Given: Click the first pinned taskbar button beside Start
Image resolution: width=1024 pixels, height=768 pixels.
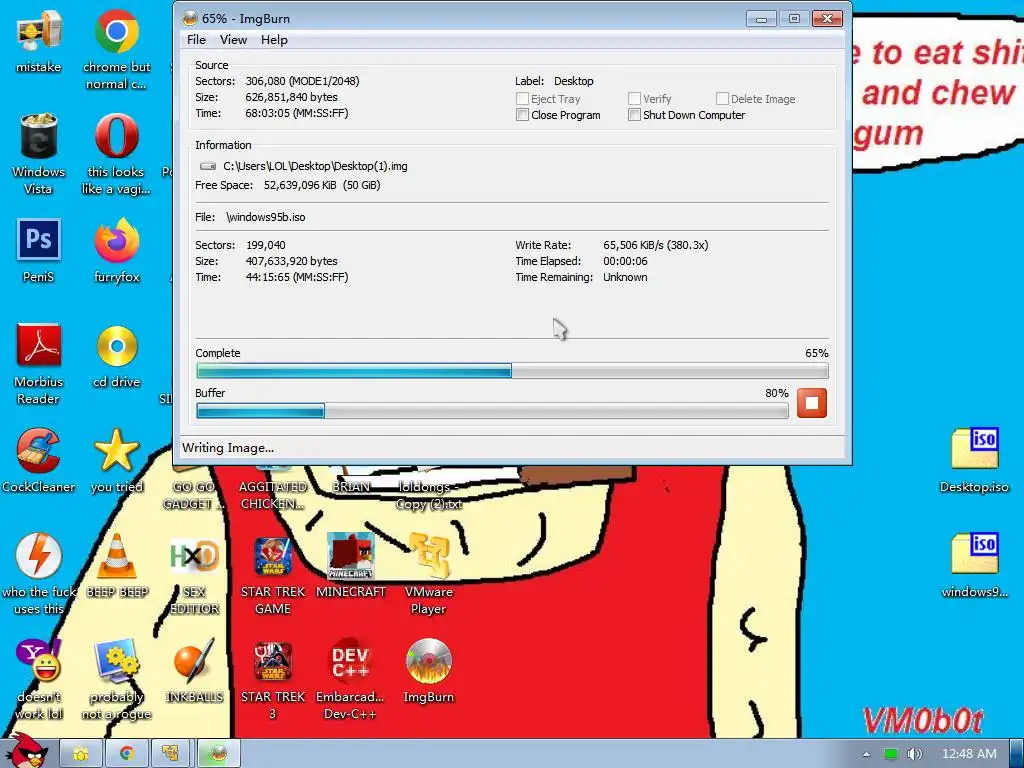Looking at the screenshot, I should point(81,754).
